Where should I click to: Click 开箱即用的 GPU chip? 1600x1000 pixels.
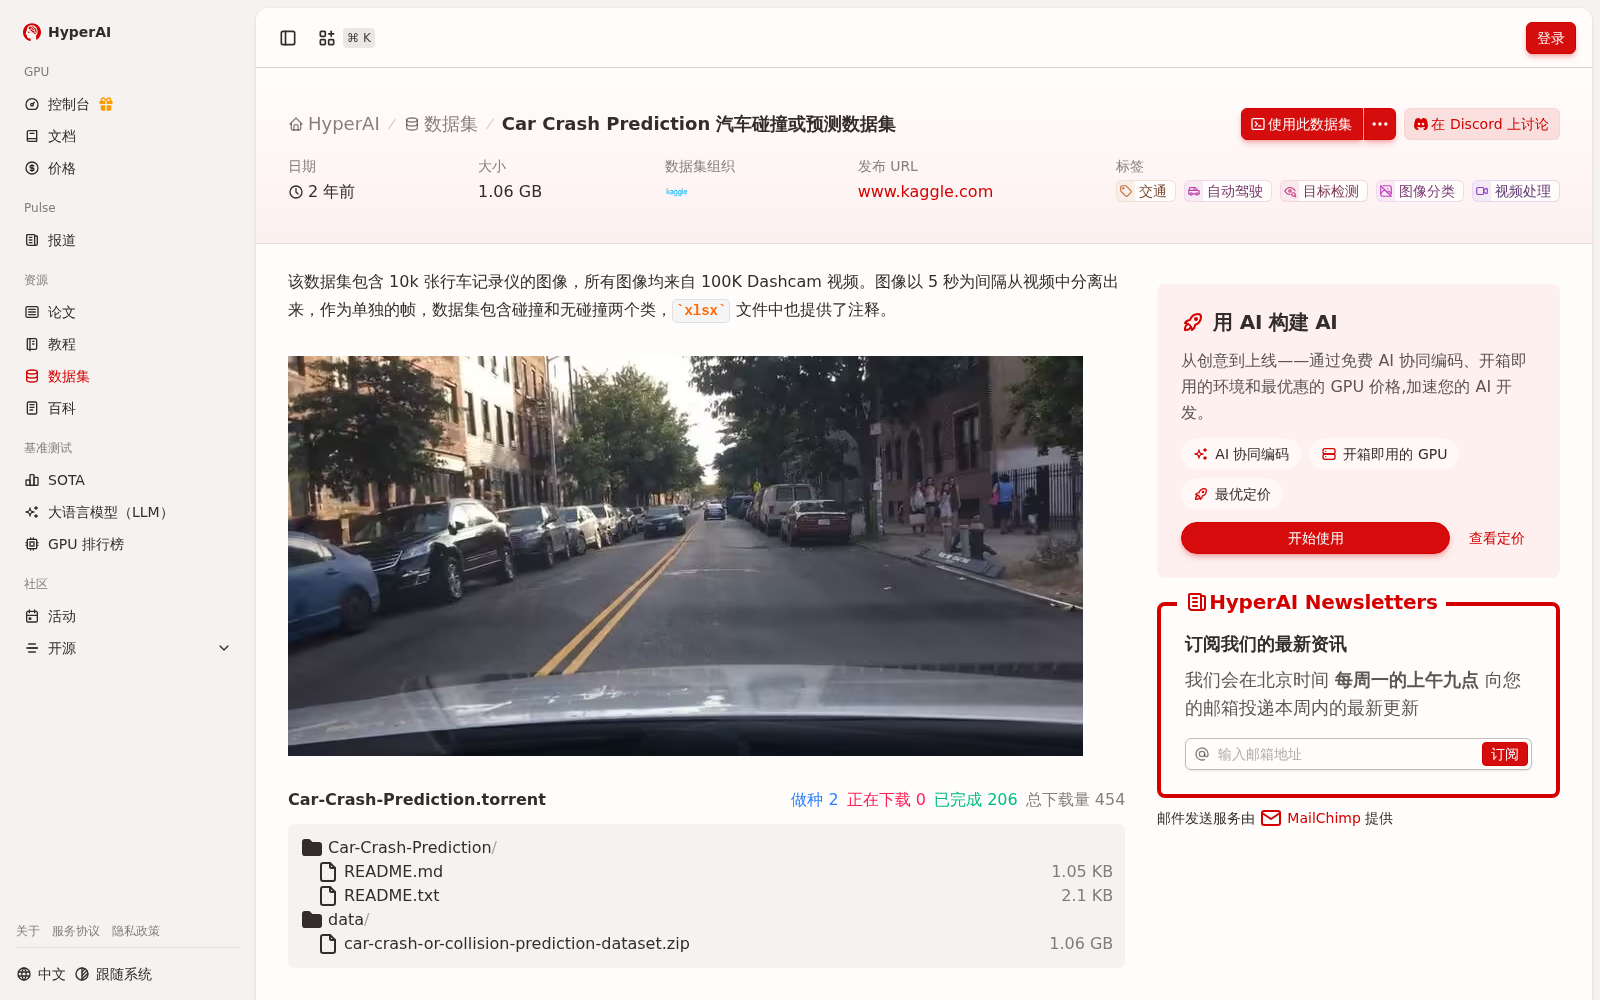[1384, 454]
